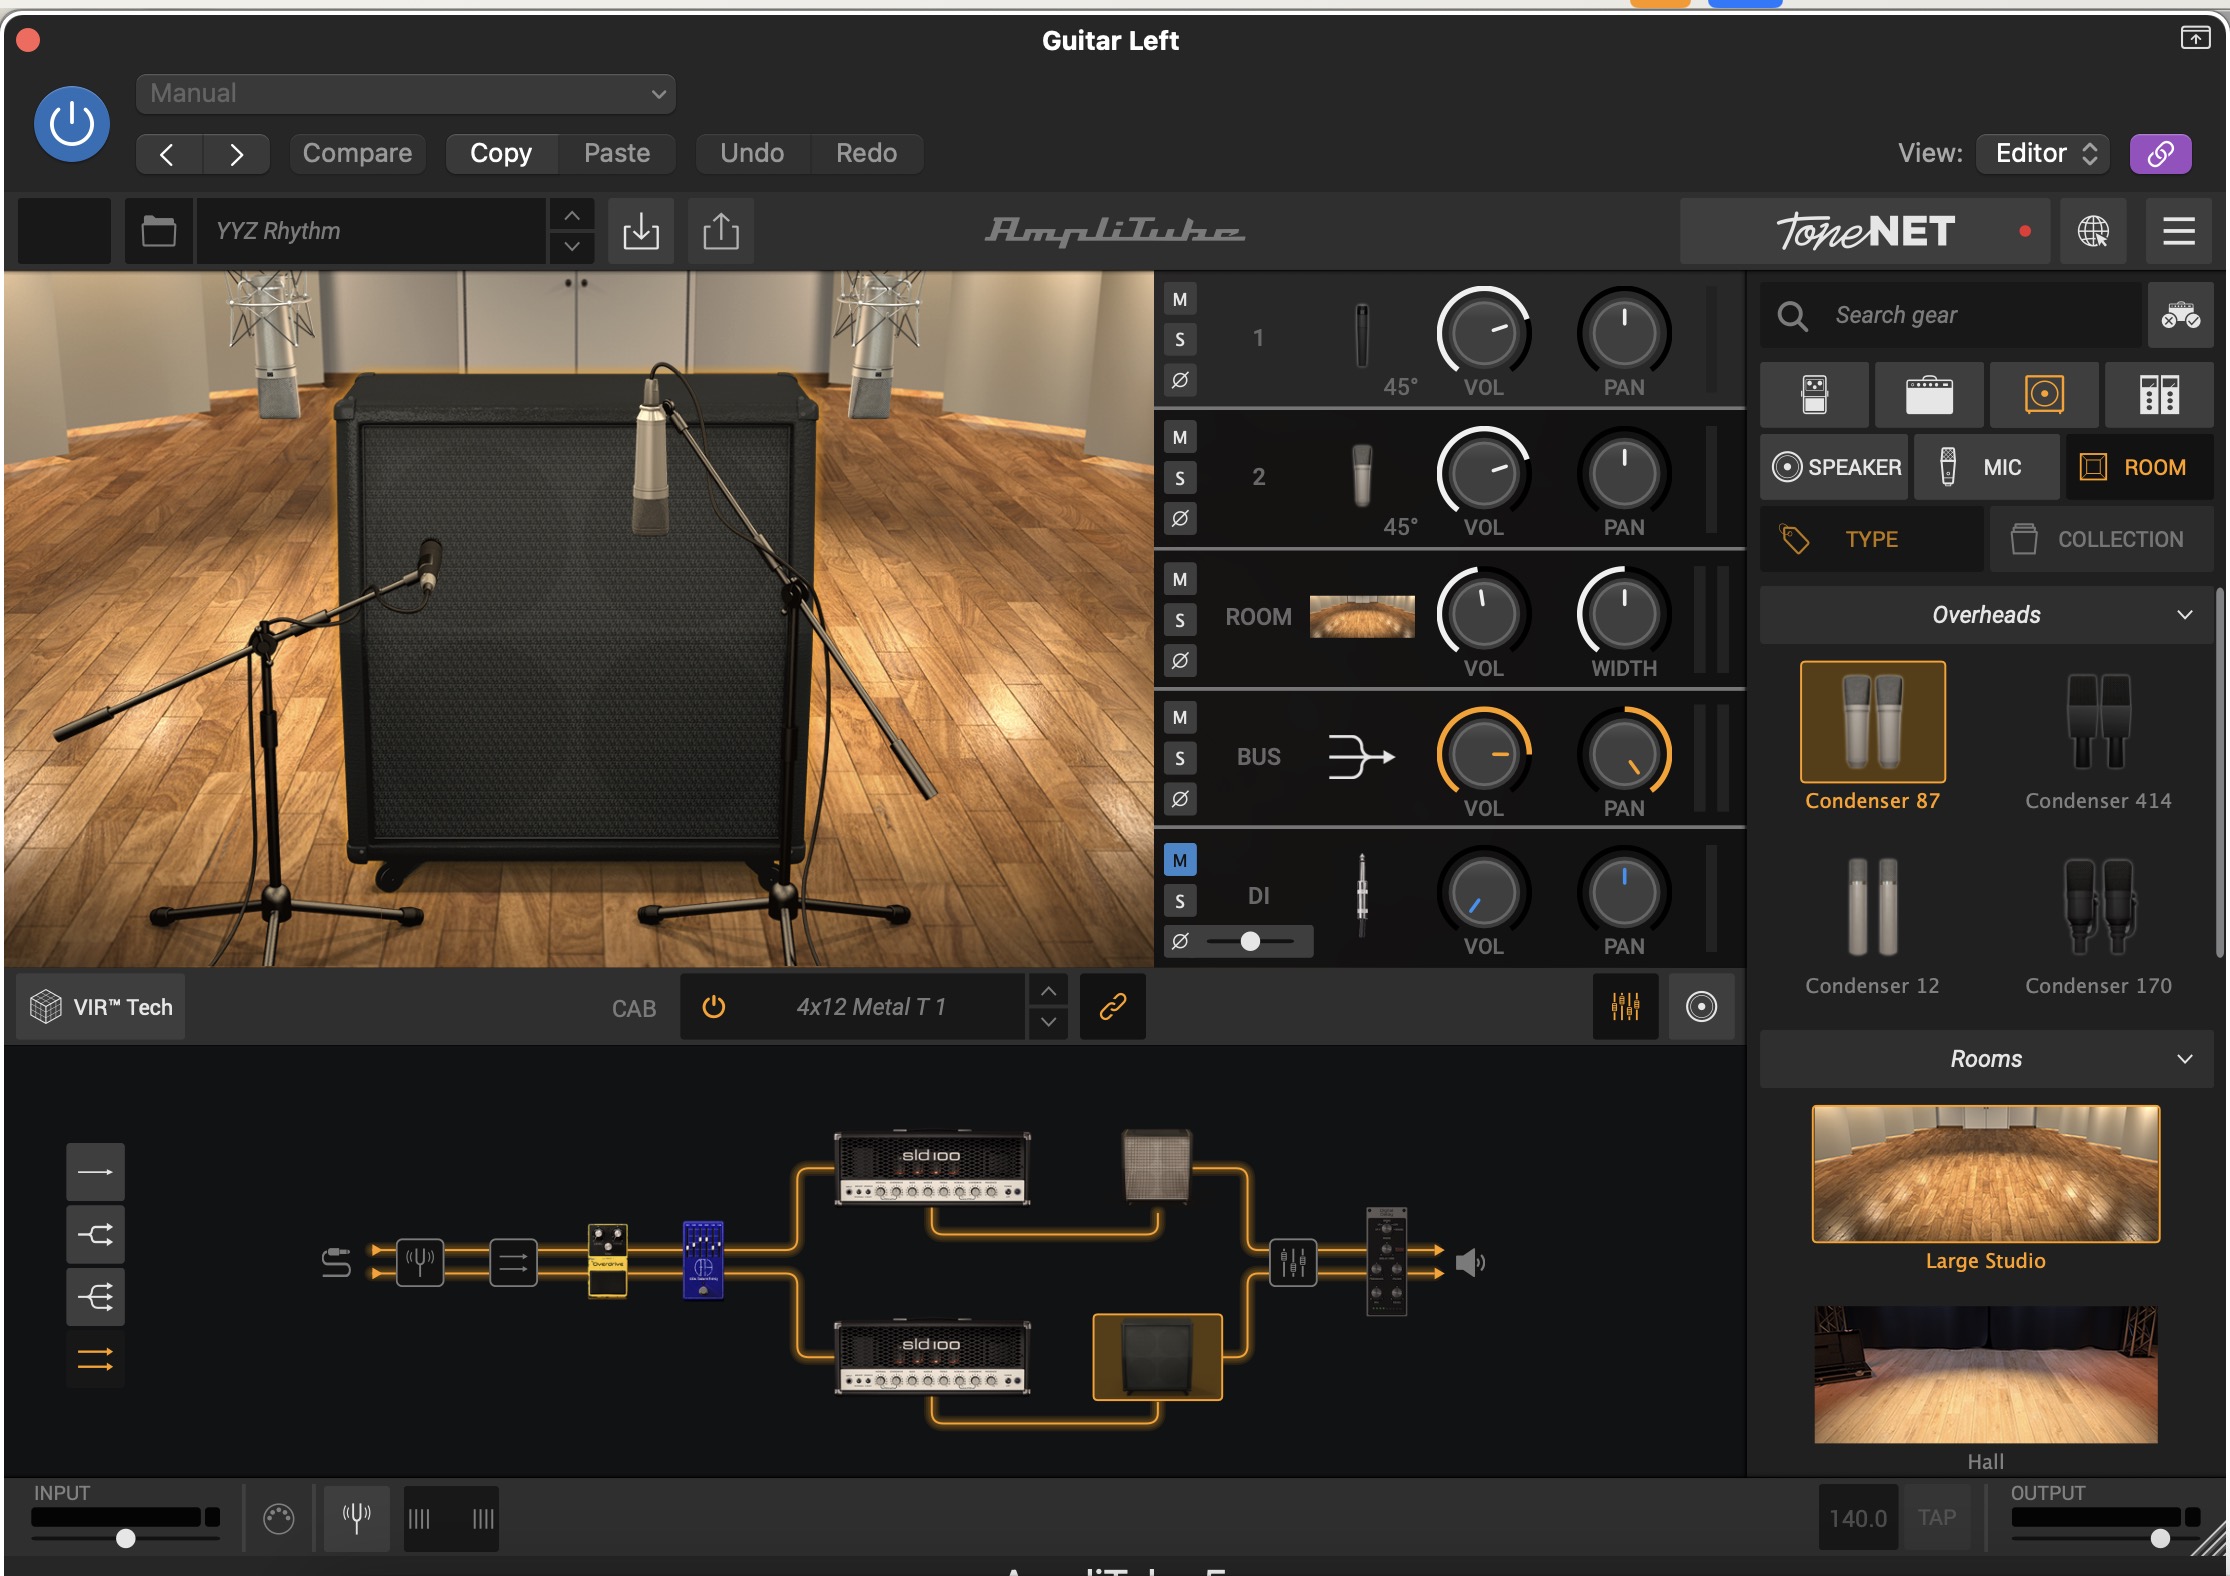Go to next preset arrow
This screenshot has height=1576, width=2230.
click(x=236, y=154)
